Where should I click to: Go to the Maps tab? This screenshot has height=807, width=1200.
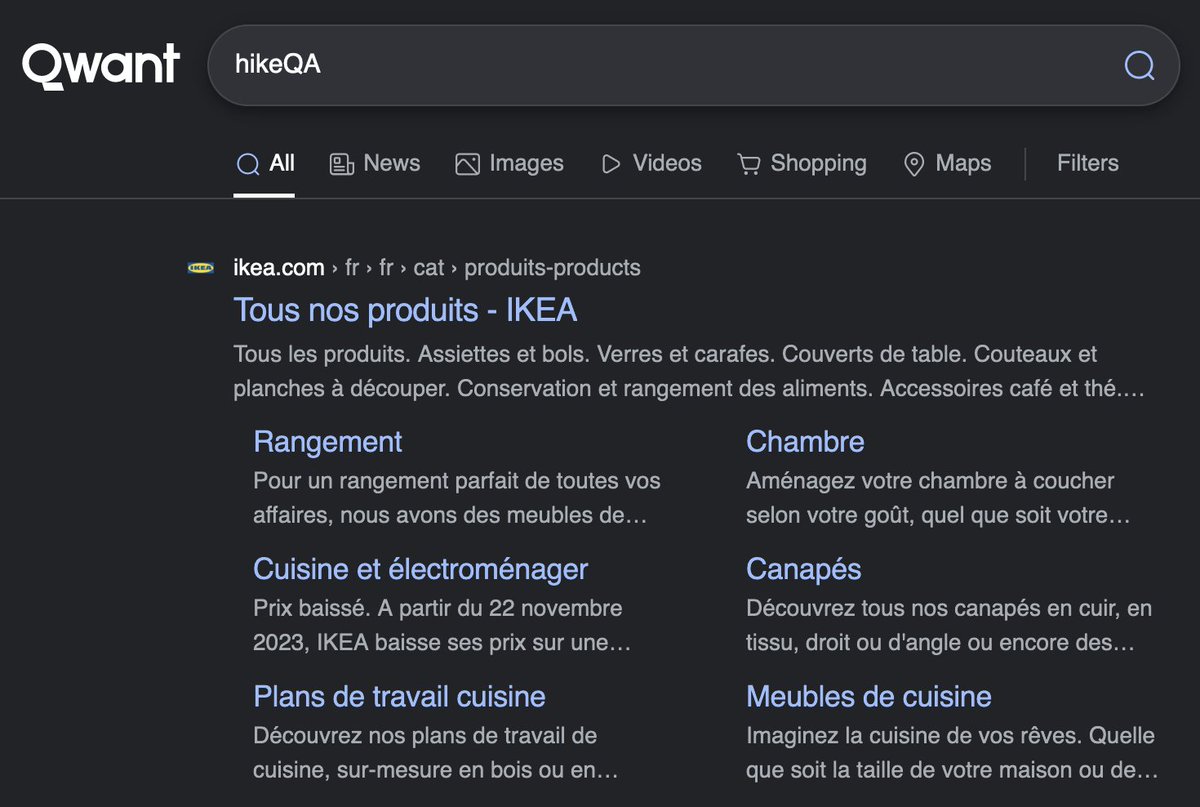[947, 164]
